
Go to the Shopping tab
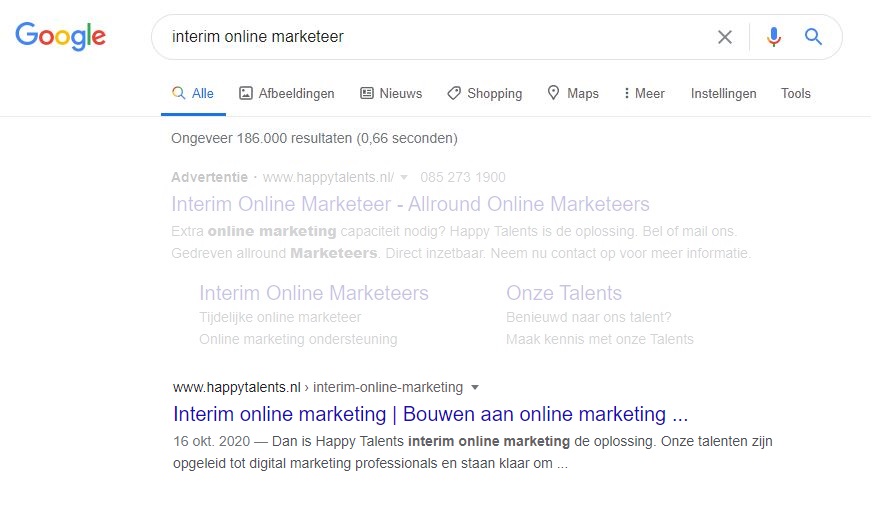485,93
